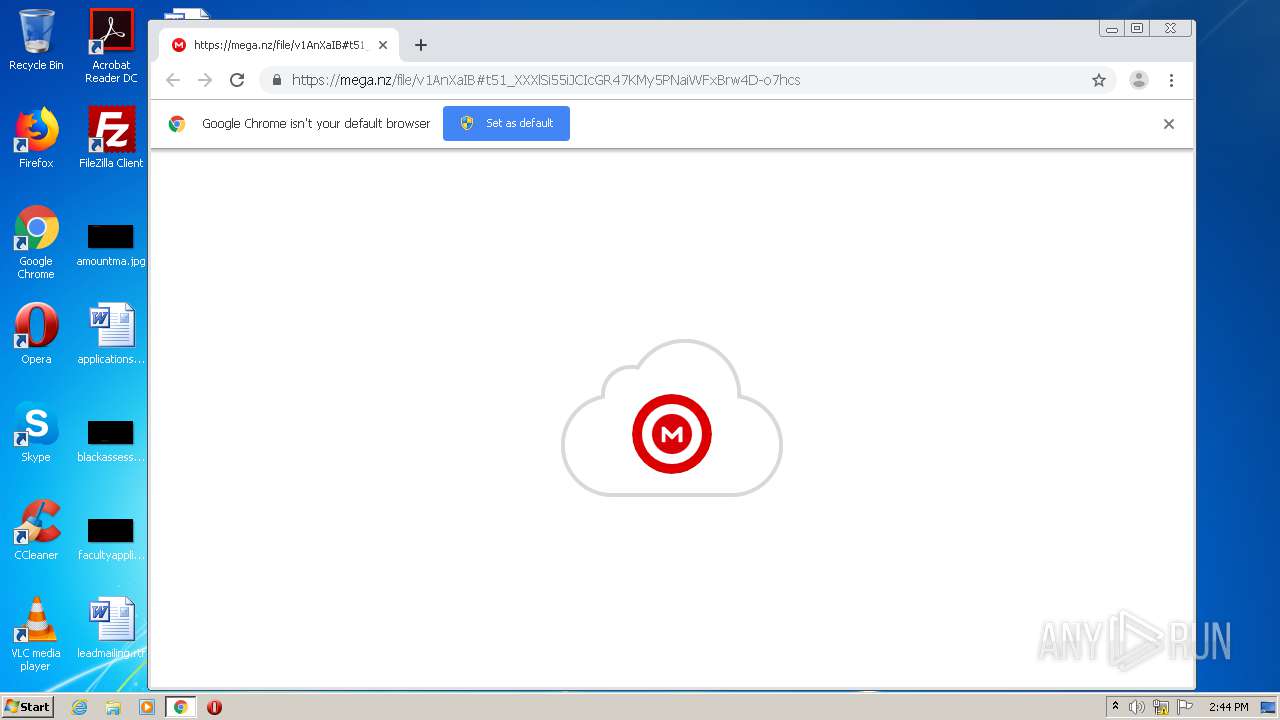Open Chrome profile avatar menu

(x=1139, y=80)
